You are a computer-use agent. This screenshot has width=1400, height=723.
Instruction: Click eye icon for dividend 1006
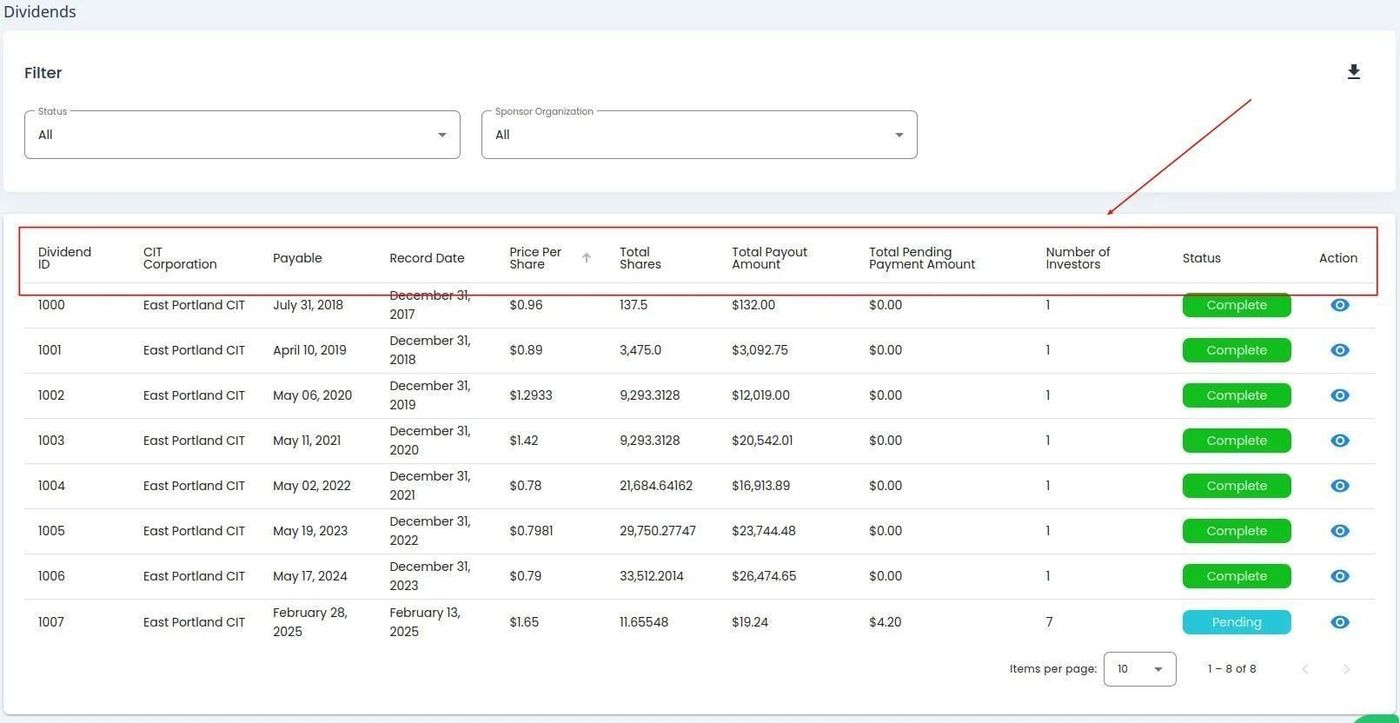1339,576
